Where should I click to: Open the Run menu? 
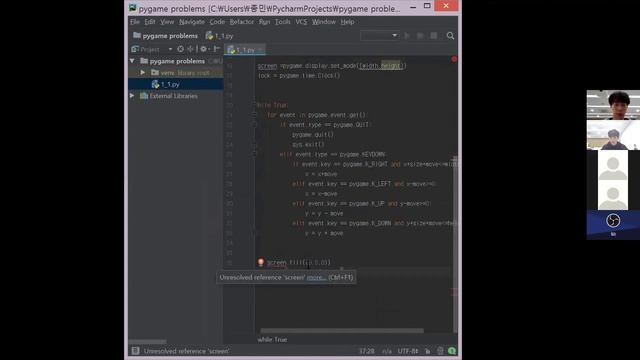point(264,22)
